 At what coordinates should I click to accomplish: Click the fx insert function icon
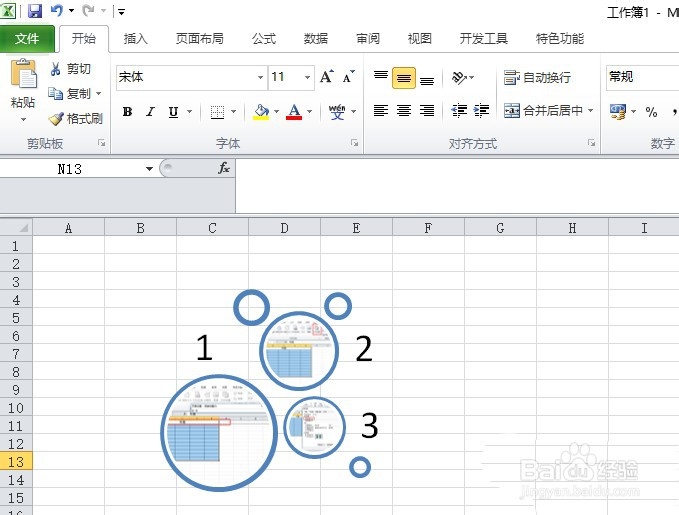point(223,168)
